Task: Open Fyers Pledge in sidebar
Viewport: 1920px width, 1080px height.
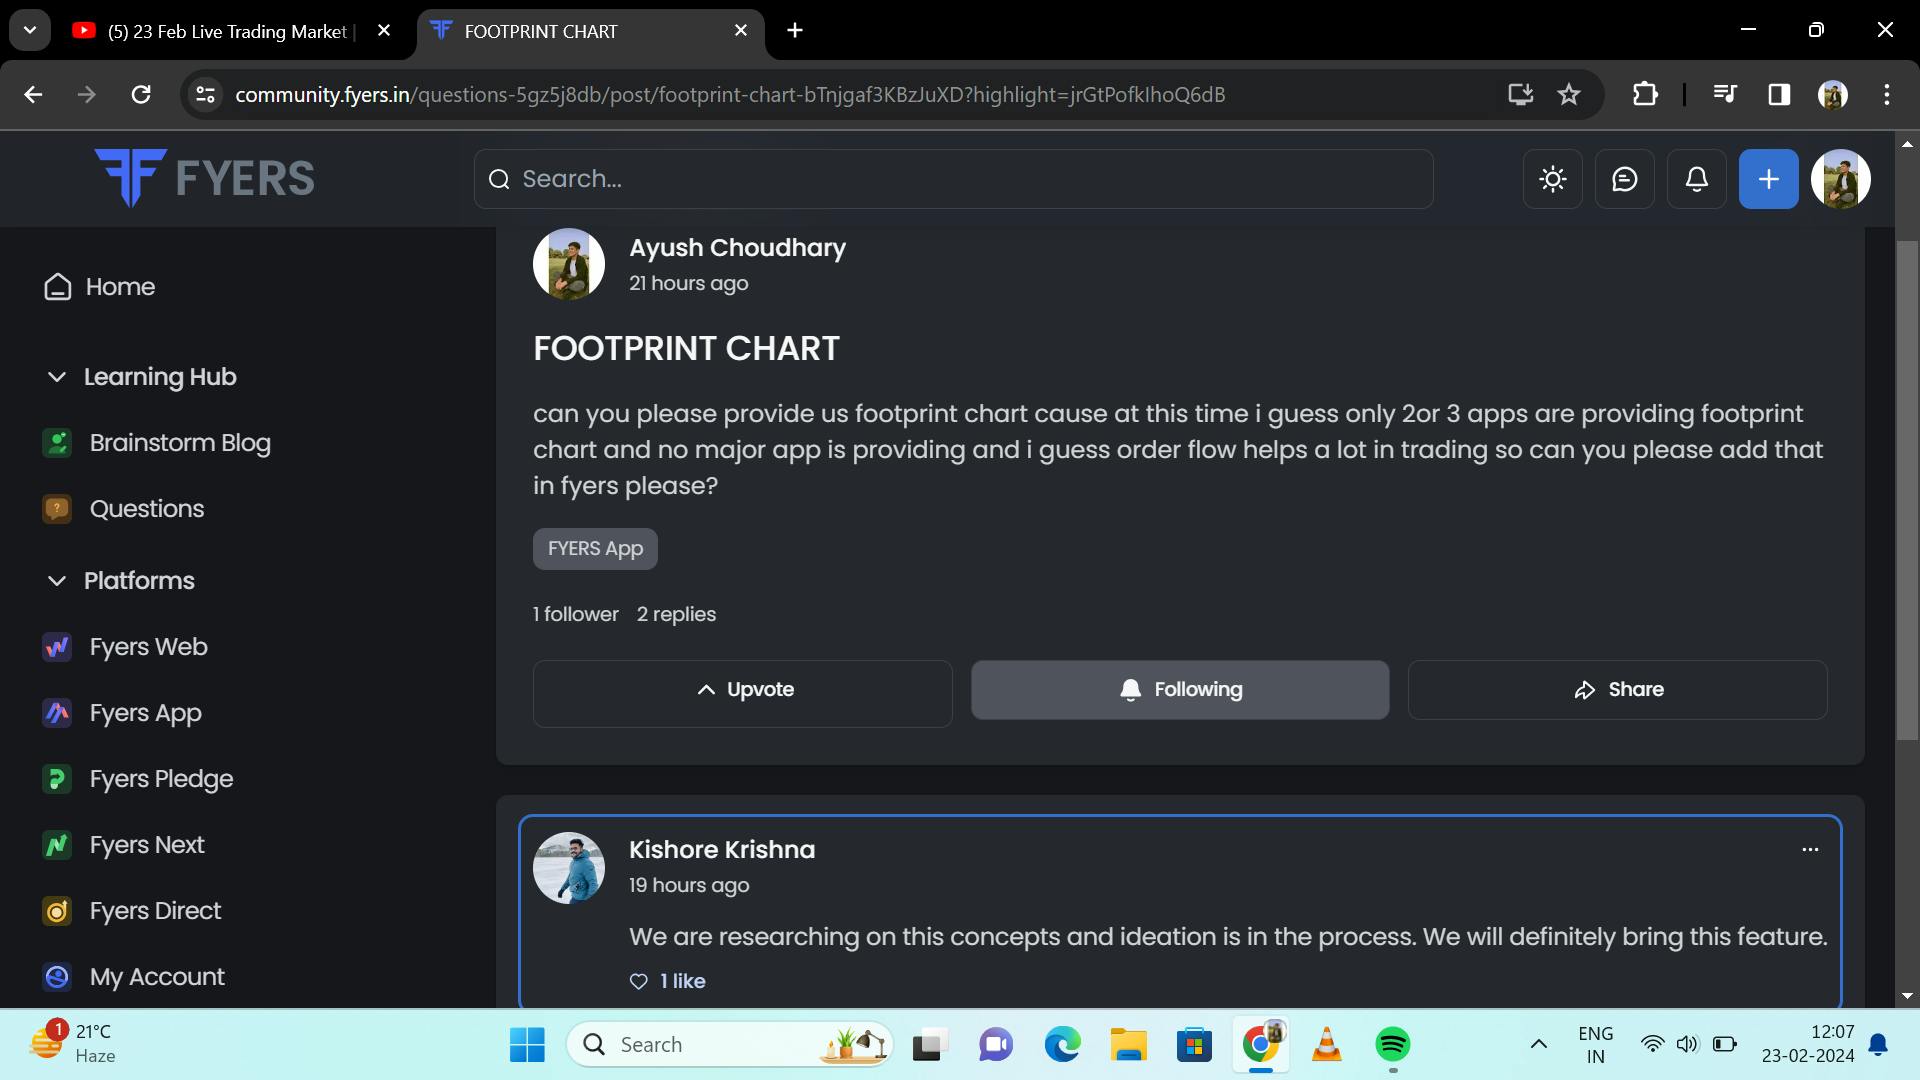Action: 160,779
